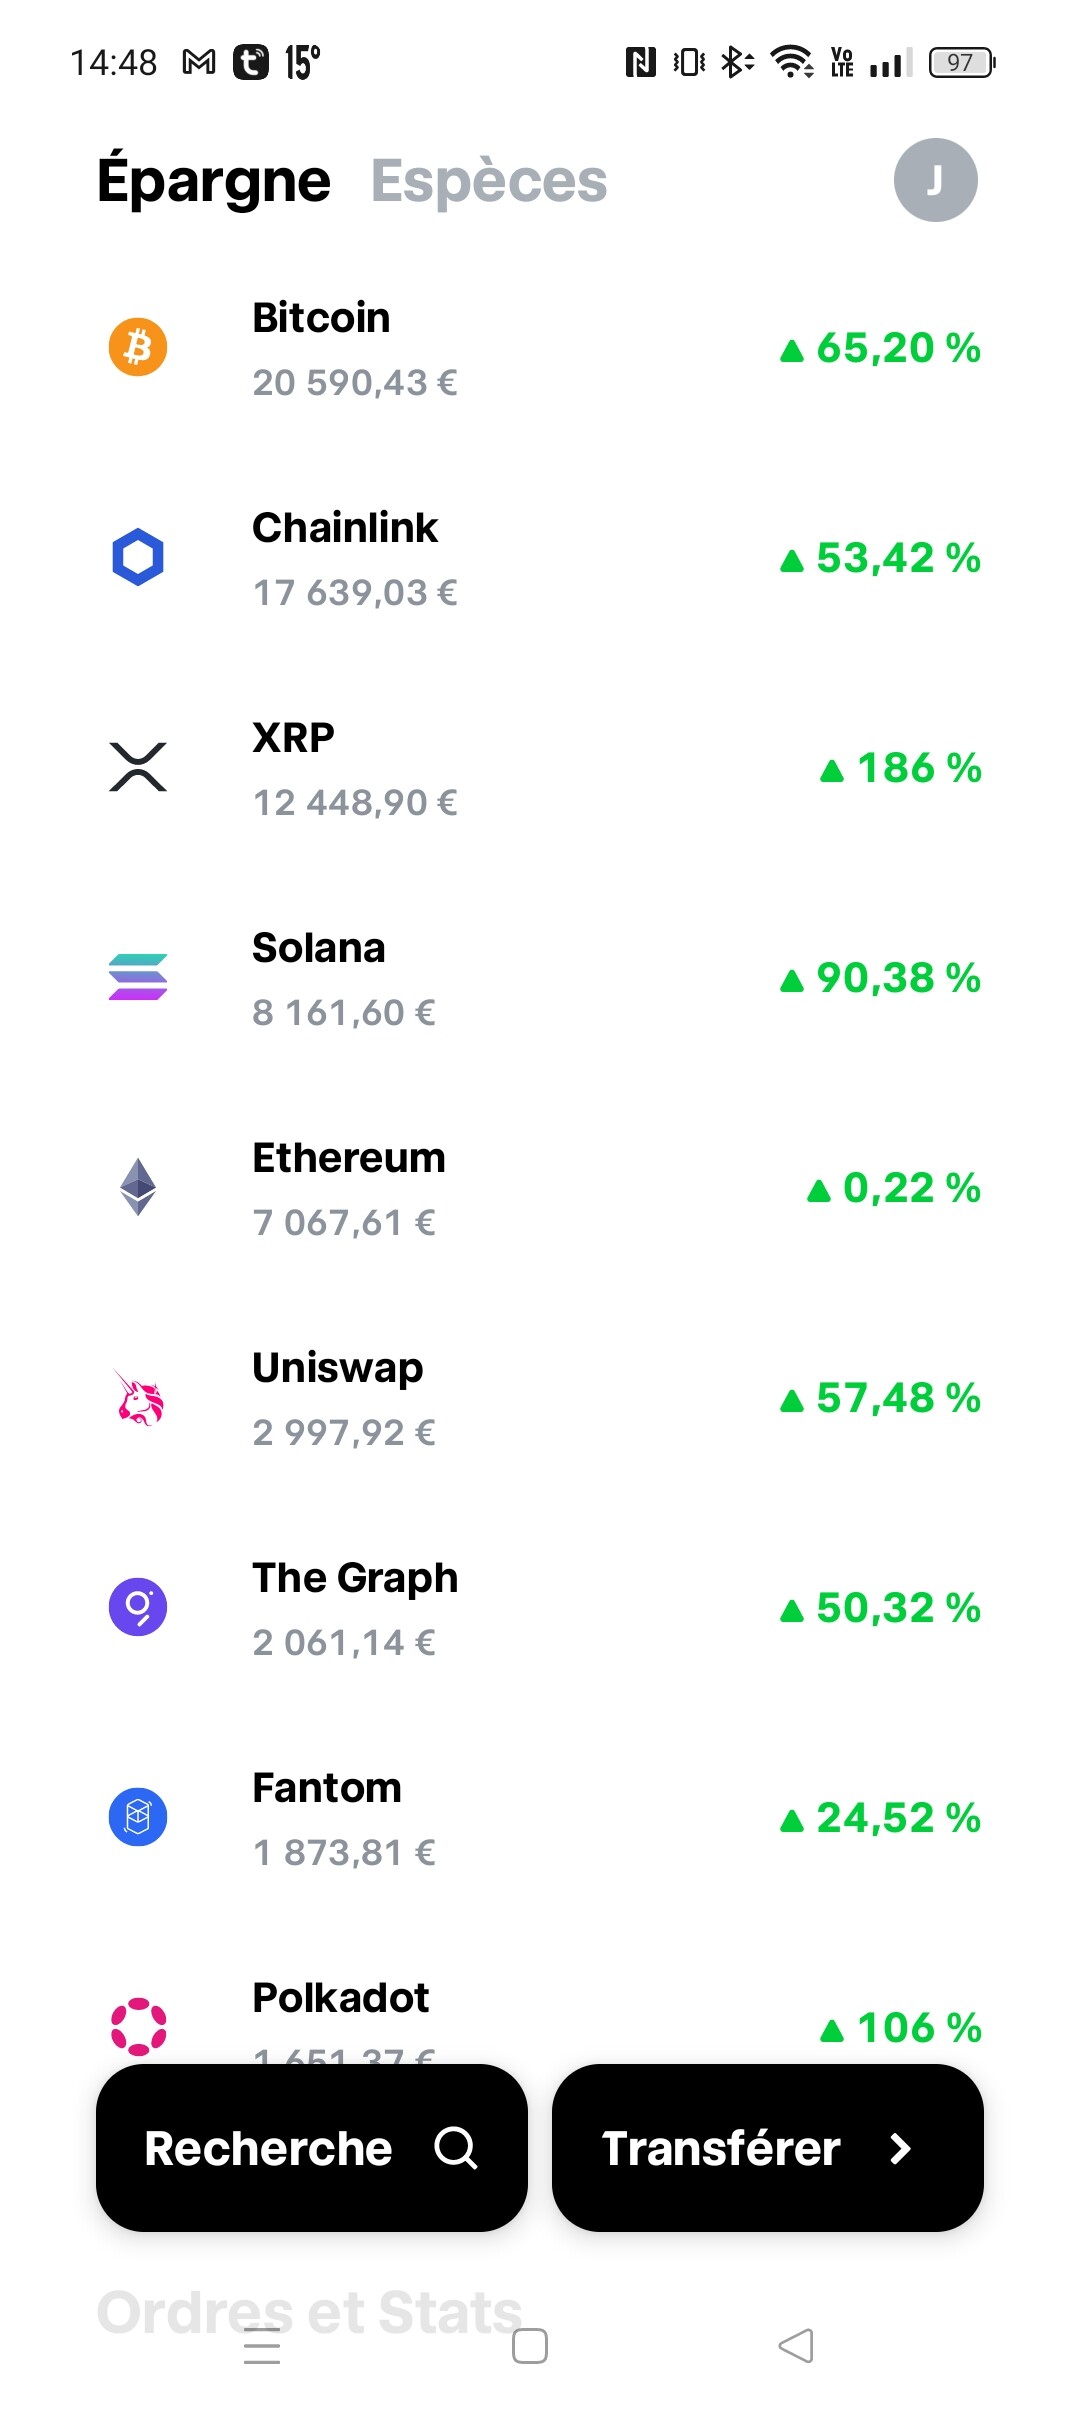Screen dimensions: 1080x2412
Task: Open the profile avatar labeled J
Action: [x=935, y=180]
